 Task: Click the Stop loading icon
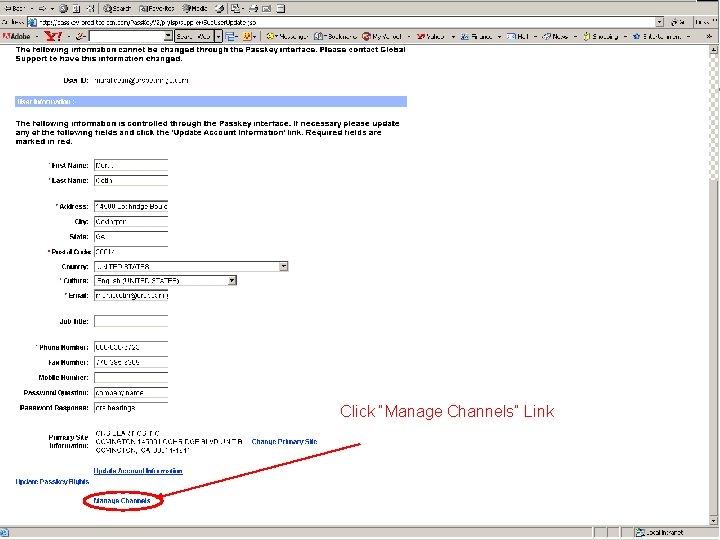[63, 9]
